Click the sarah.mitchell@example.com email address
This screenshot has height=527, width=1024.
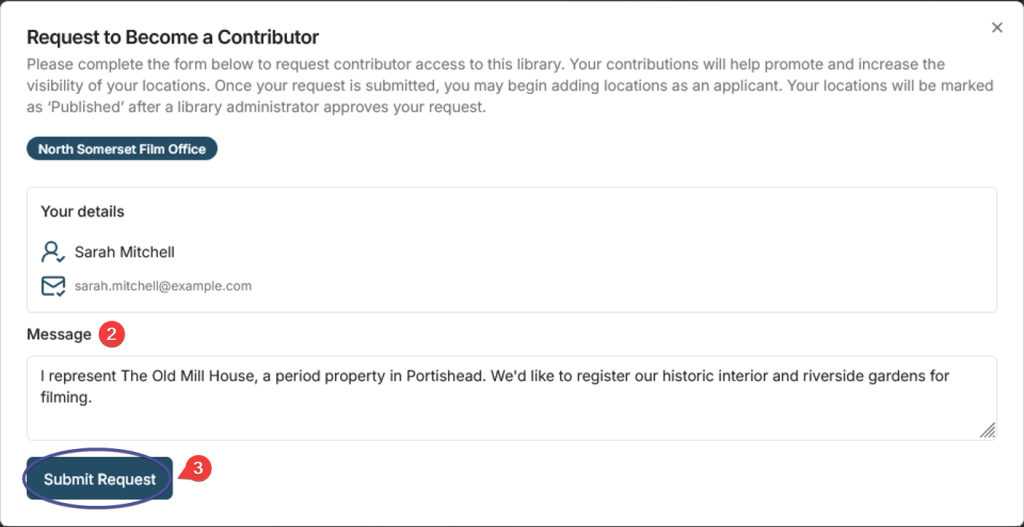tap(163, 286)
